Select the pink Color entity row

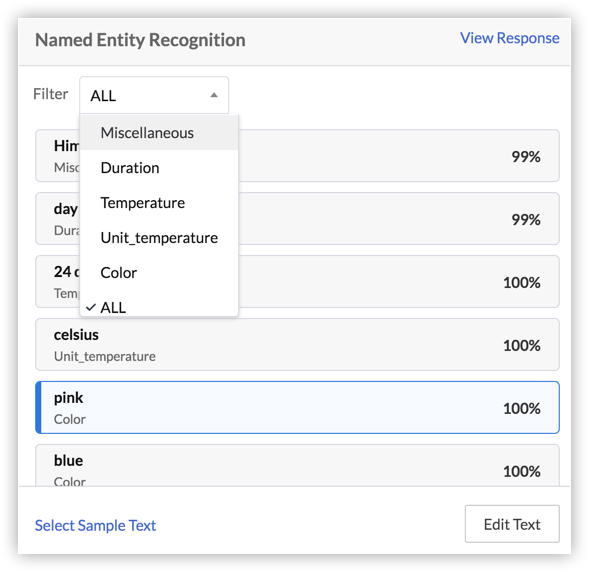[x=297, y=407]
